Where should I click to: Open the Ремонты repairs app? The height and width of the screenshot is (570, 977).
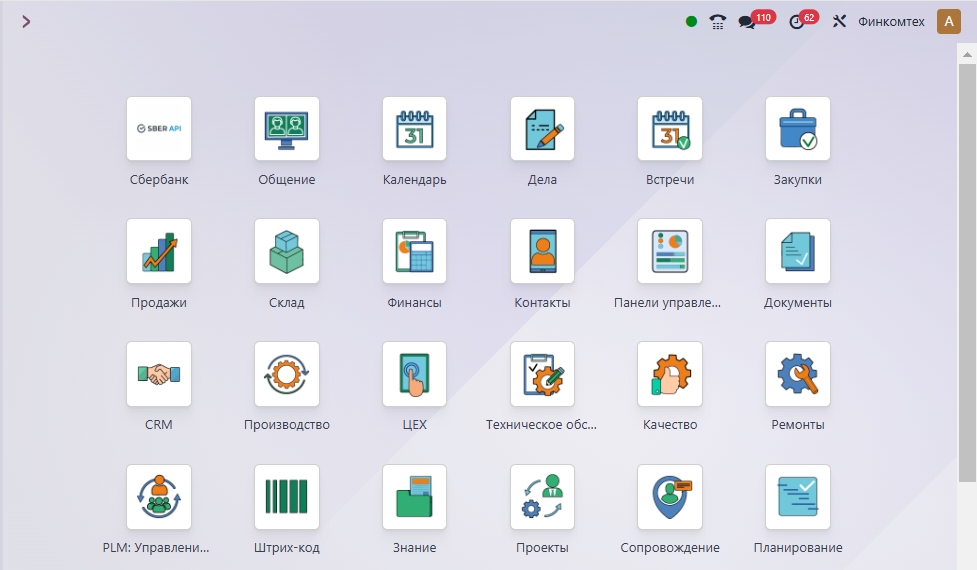(x=797, y=374)
